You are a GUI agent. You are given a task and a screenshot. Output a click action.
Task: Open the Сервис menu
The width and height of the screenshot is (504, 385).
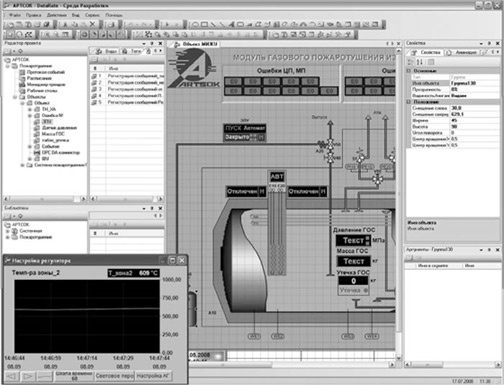(x=92, y=15)
